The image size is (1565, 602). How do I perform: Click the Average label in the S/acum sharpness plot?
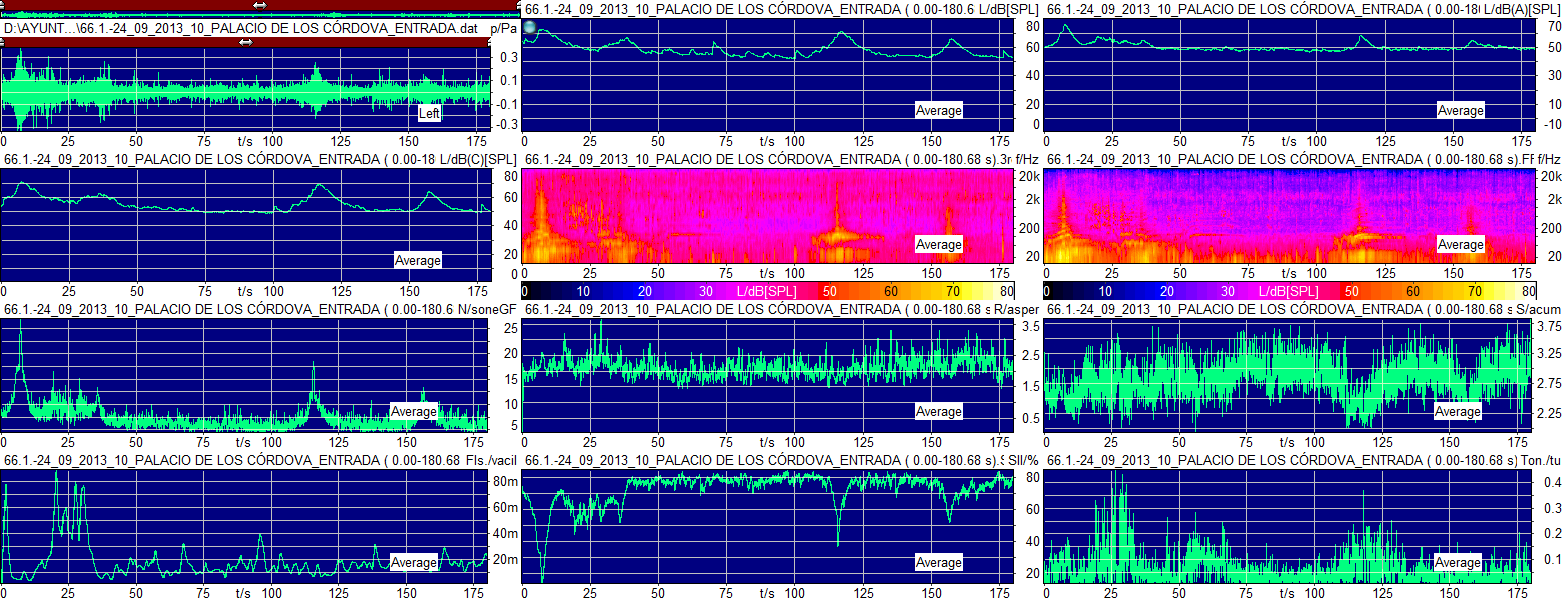click(1458, 412)
